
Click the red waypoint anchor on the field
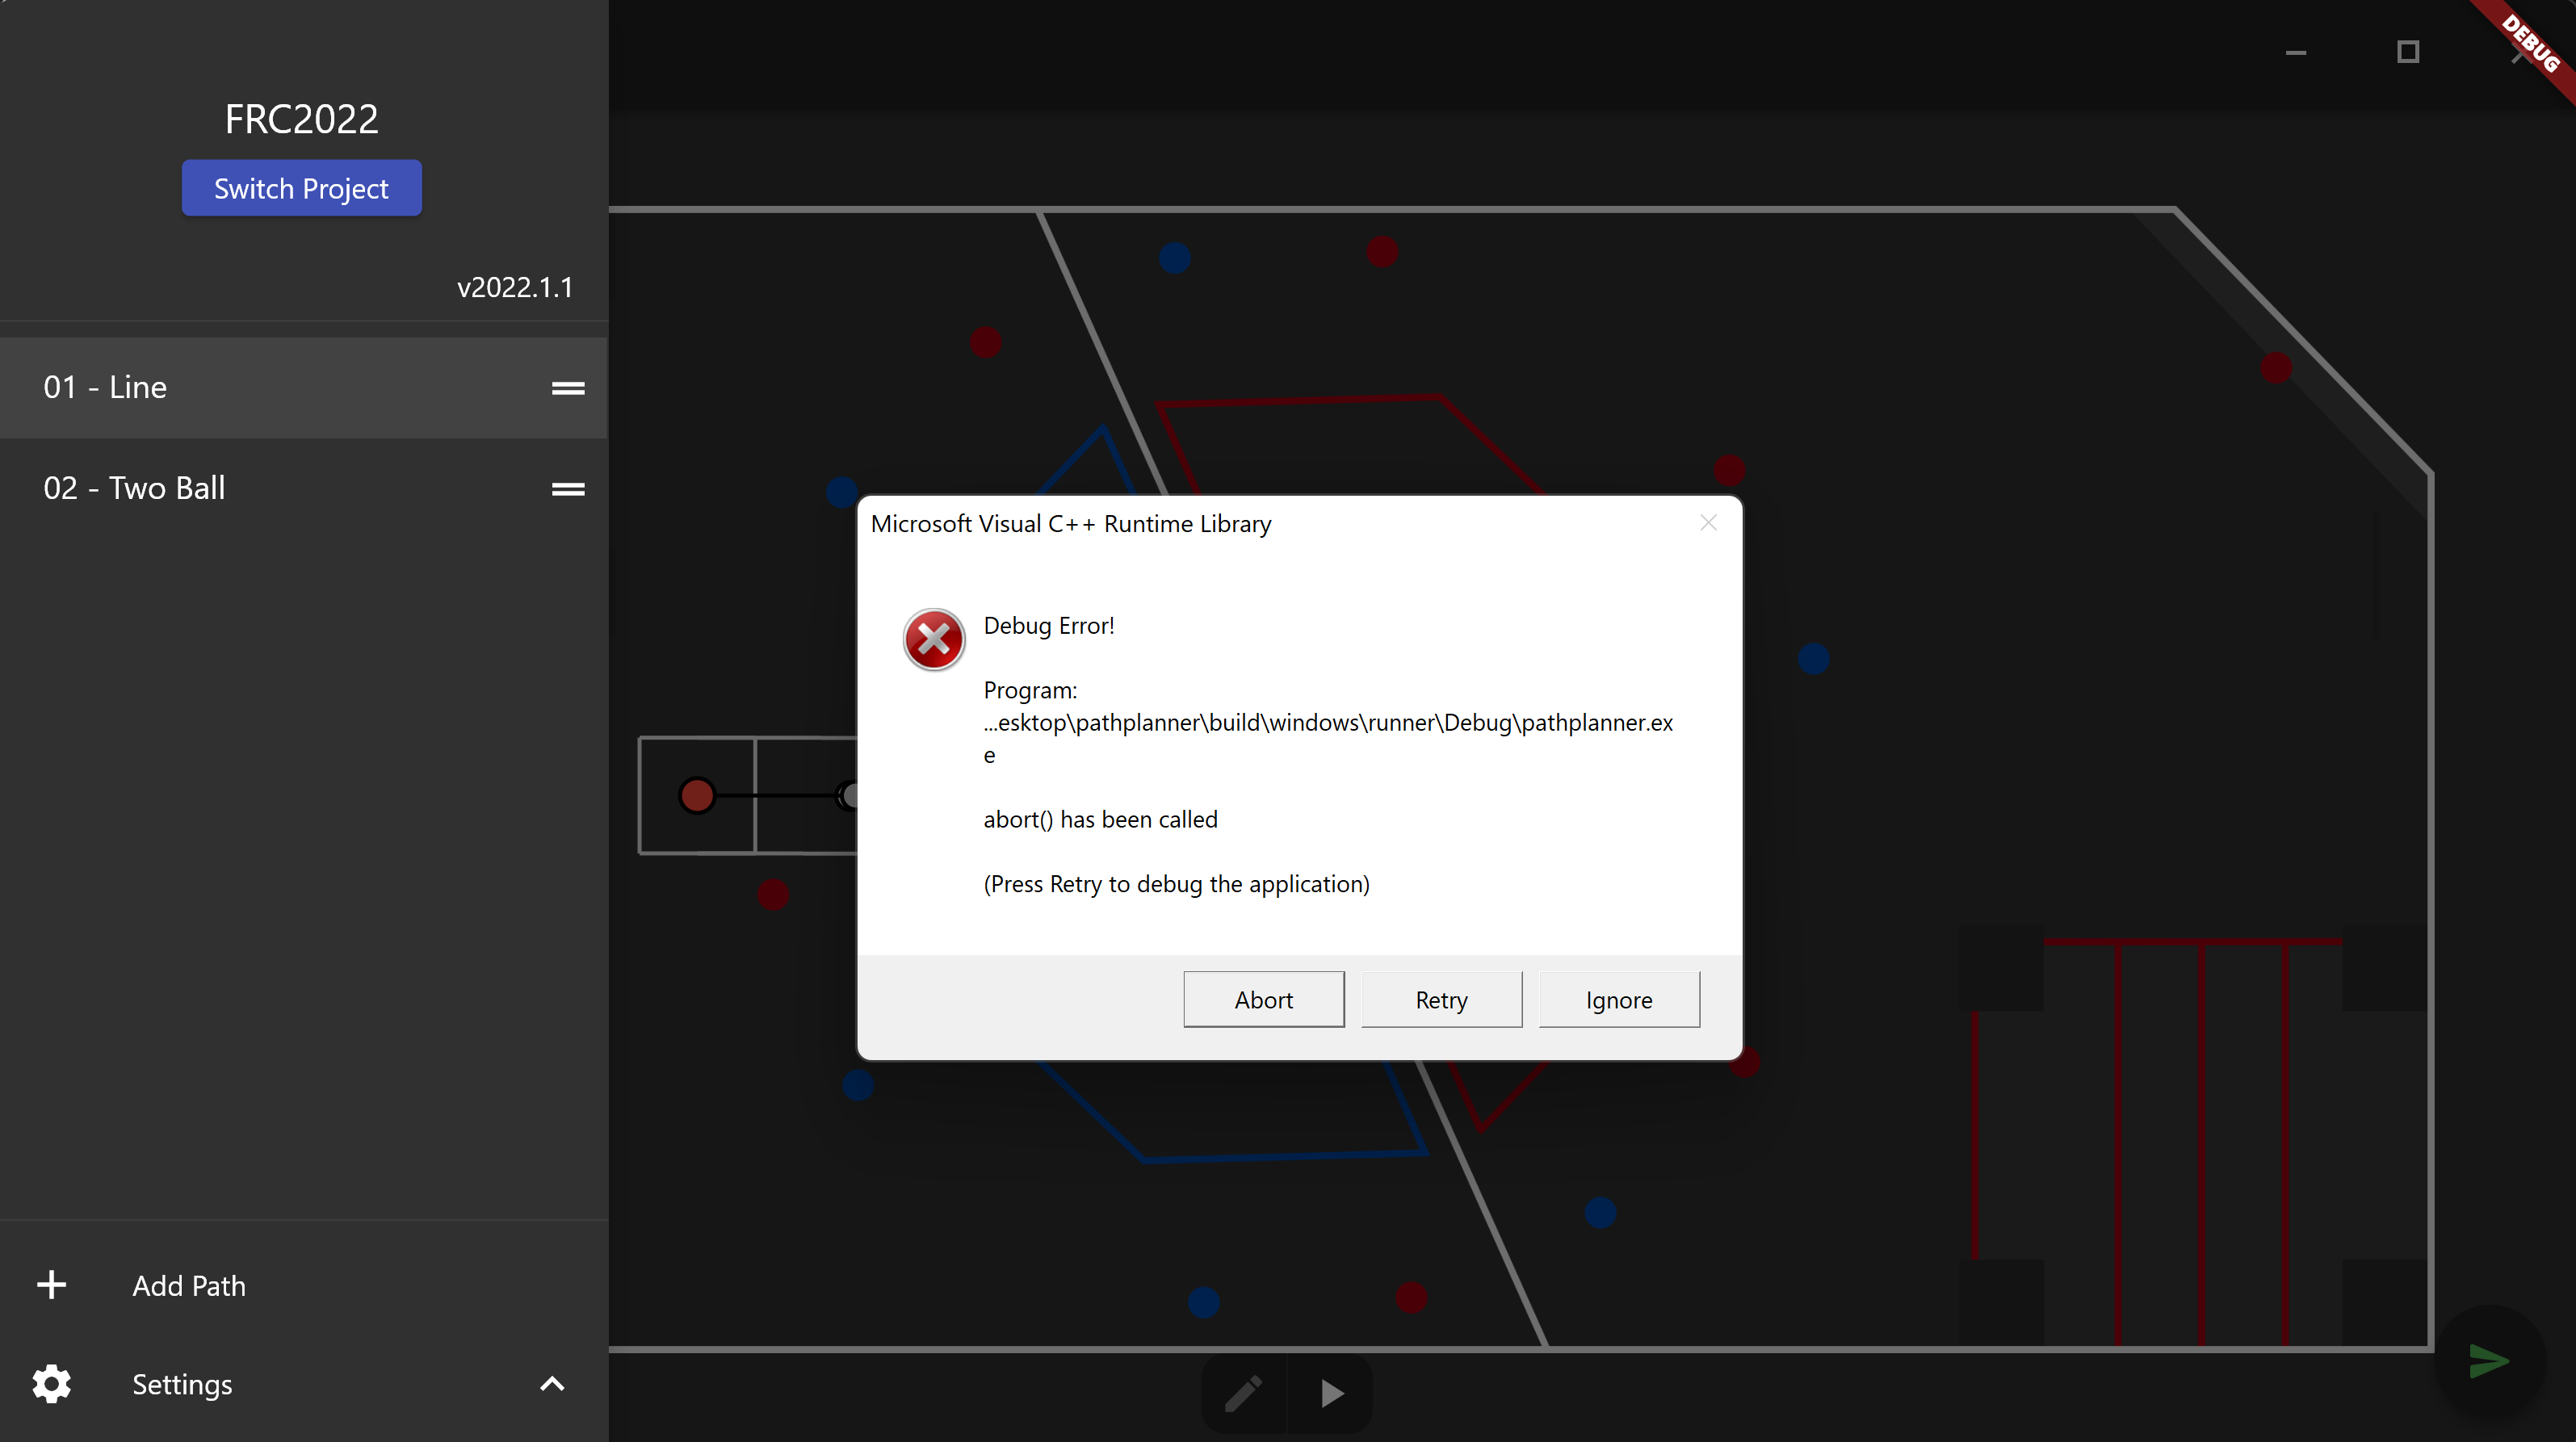click(697, 795)
